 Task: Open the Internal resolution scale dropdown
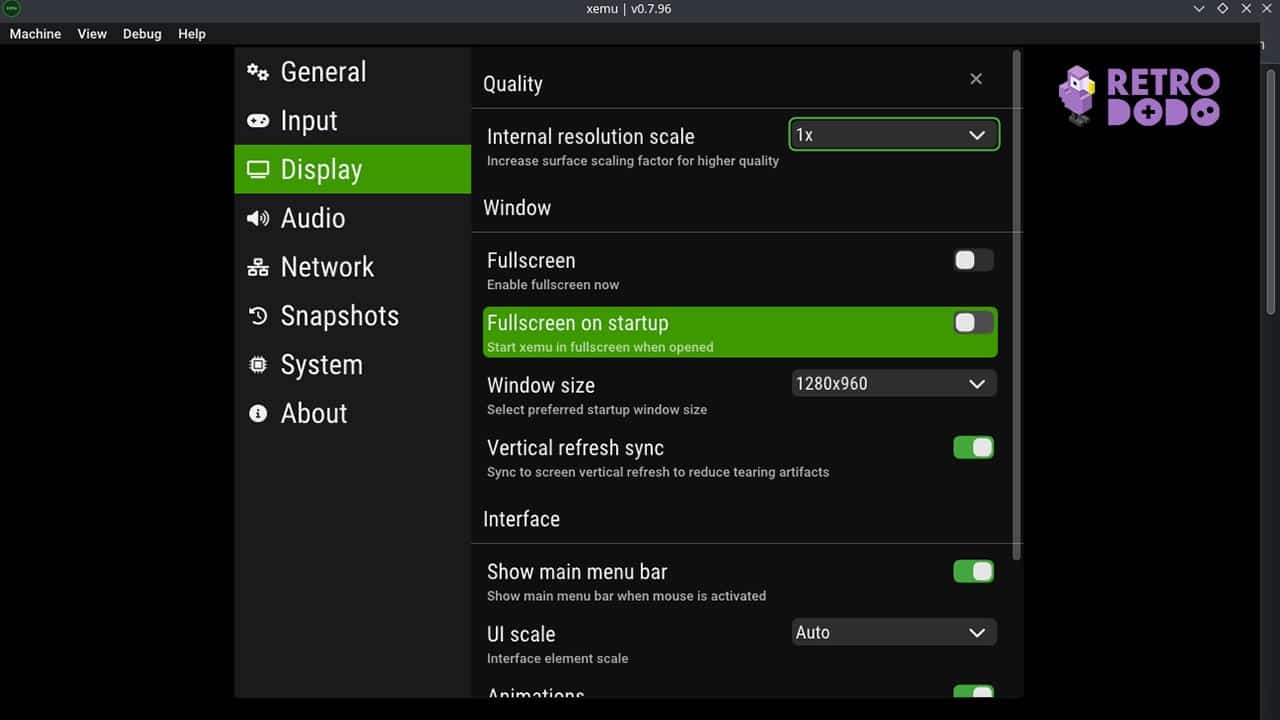click(x=893, y=134)
